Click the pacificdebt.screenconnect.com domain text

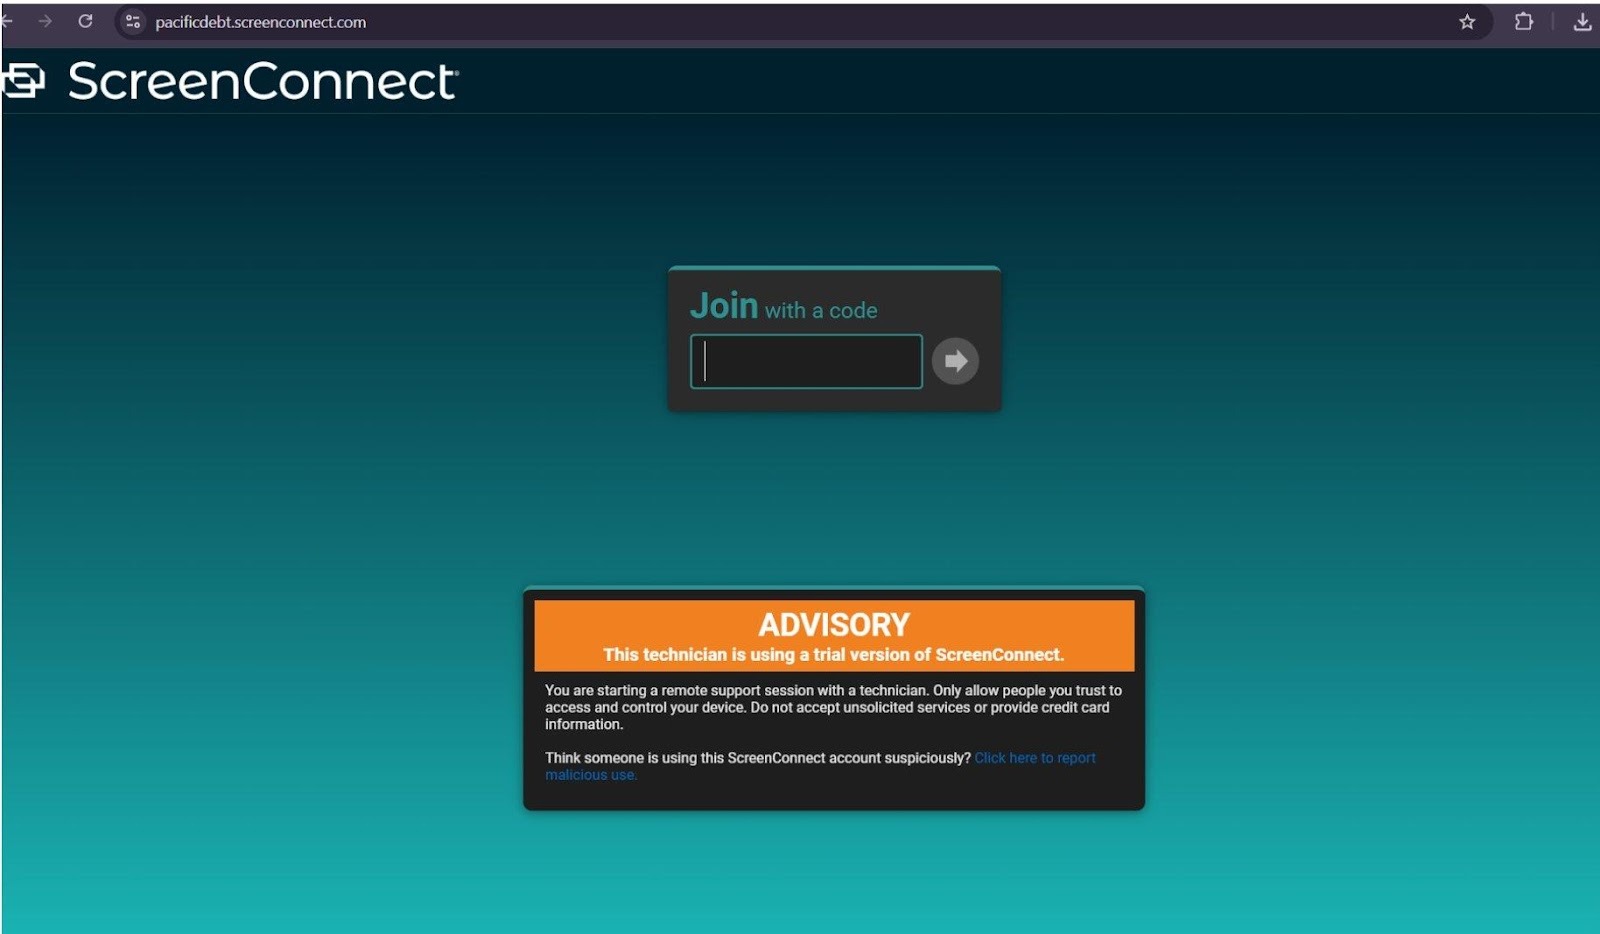pos(258,22)
